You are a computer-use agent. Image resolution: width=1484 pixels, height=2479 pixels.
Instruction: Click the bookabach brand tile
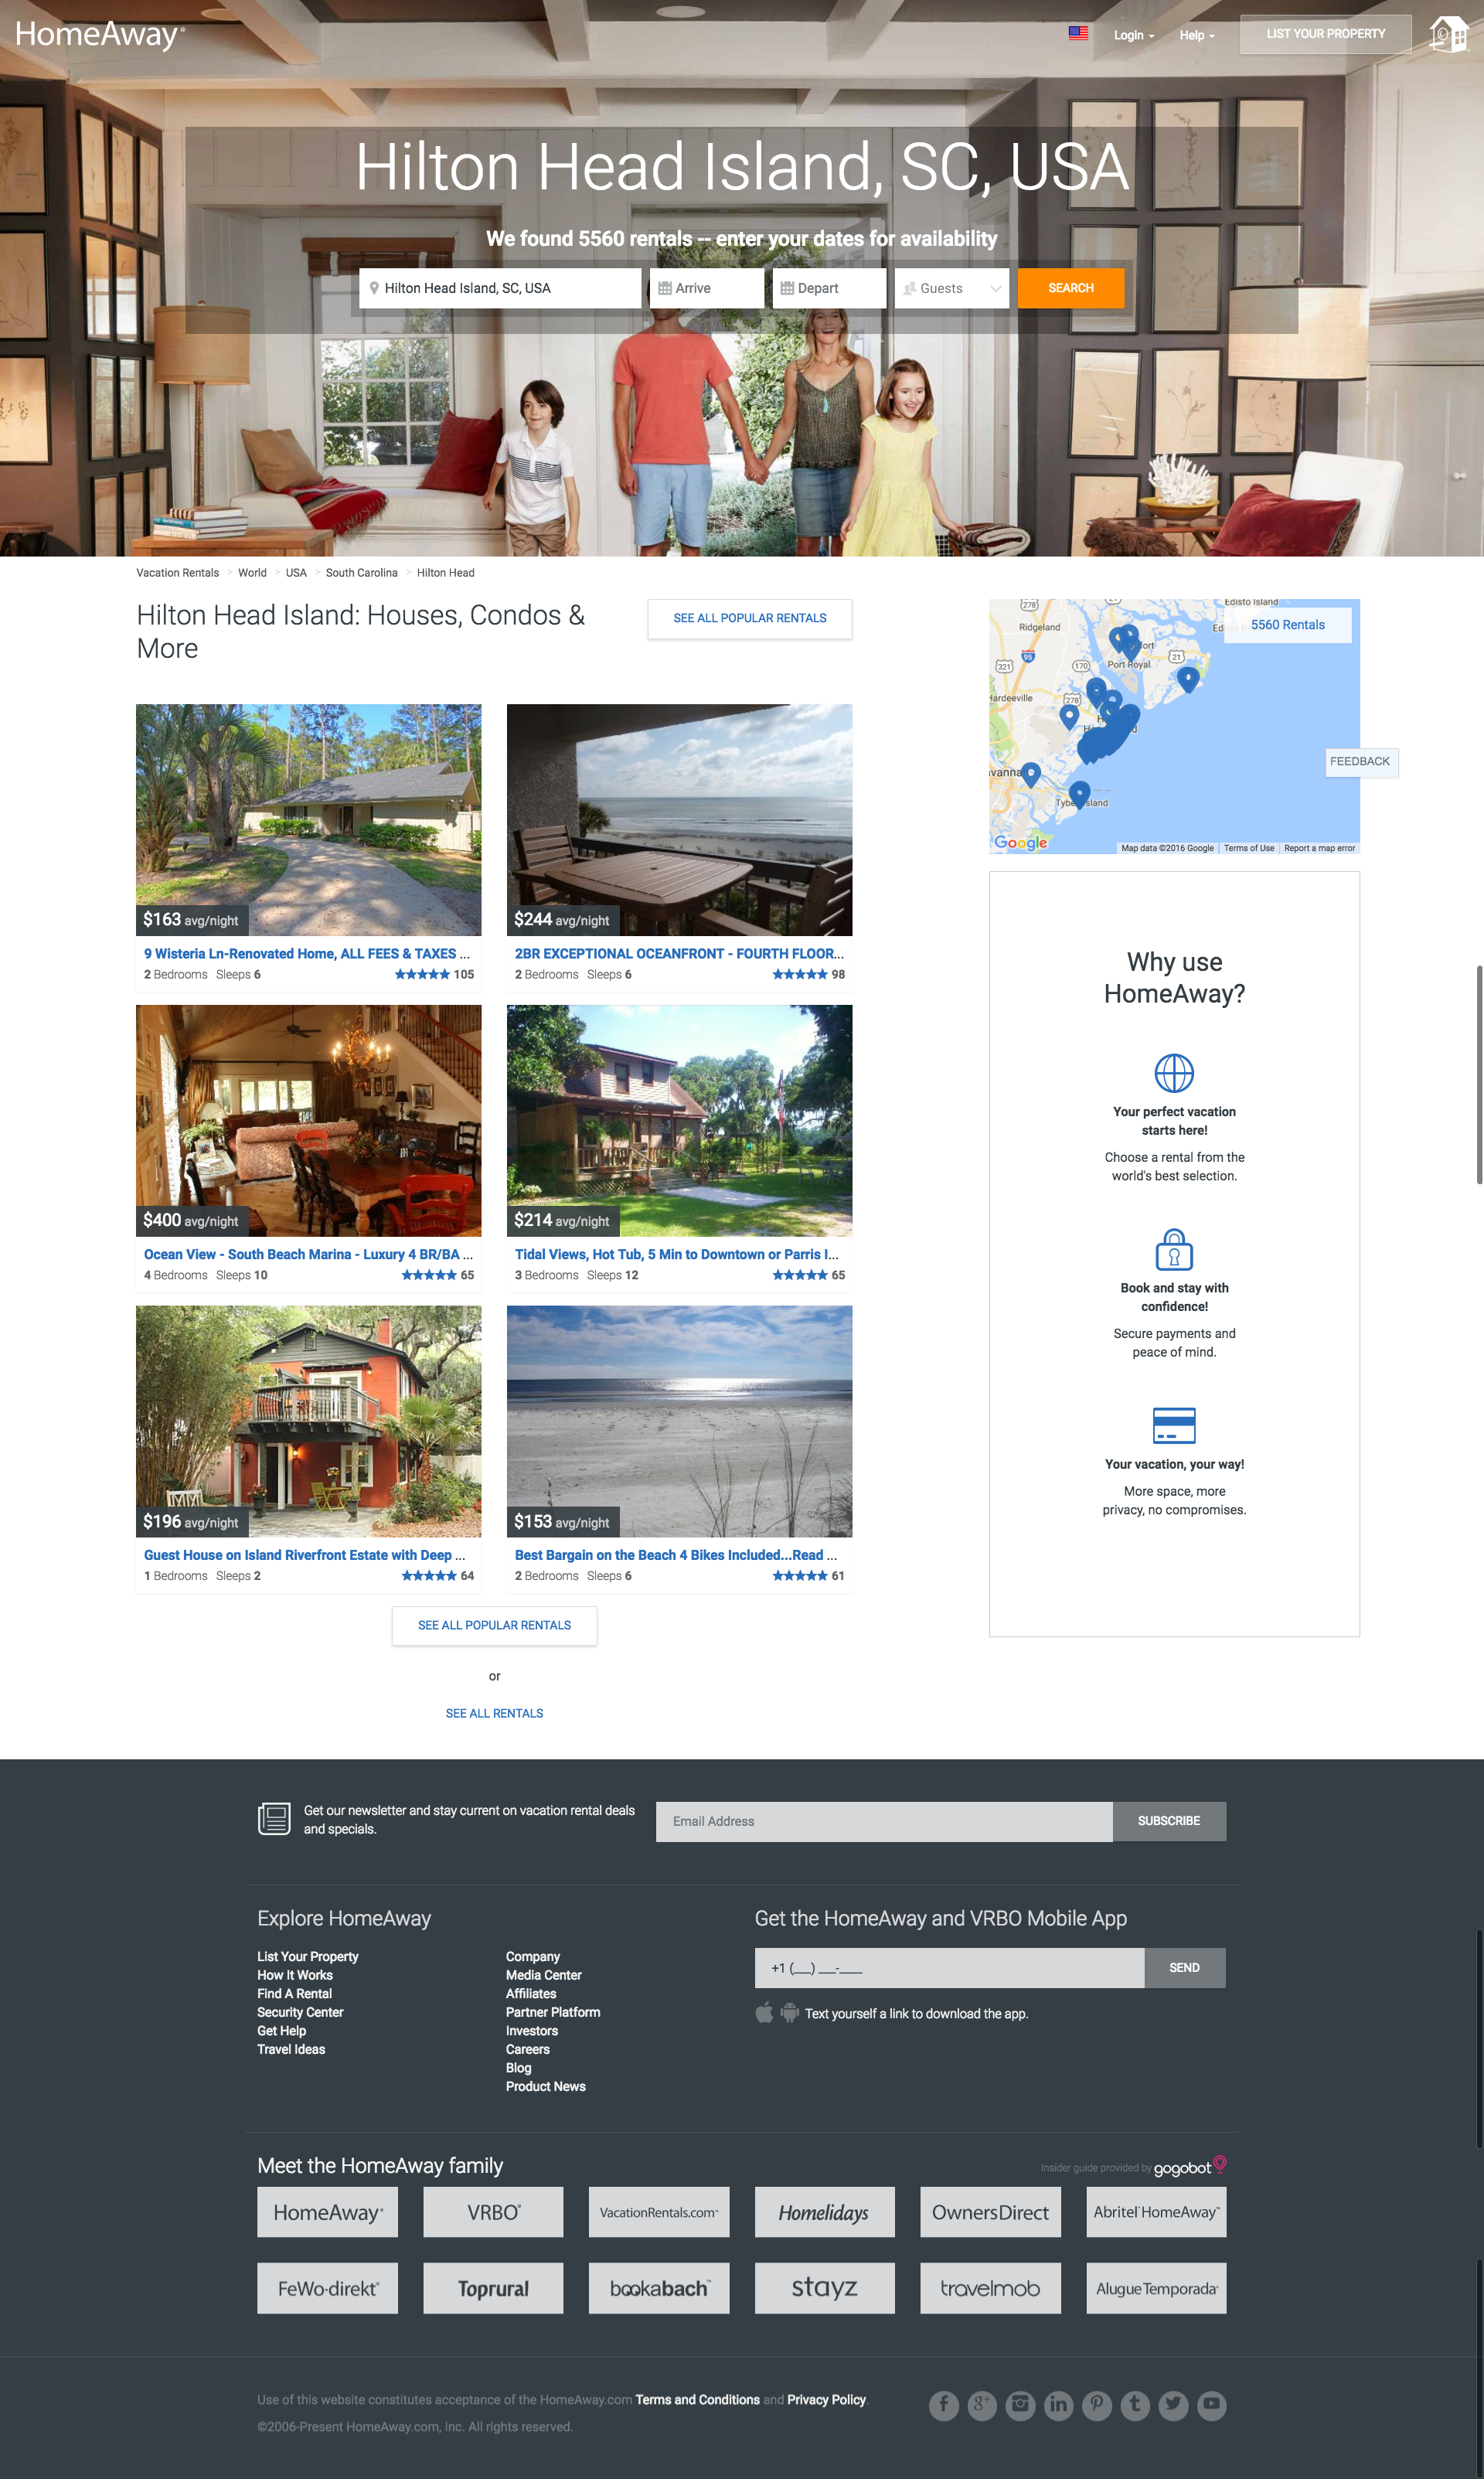point(659,2288)
